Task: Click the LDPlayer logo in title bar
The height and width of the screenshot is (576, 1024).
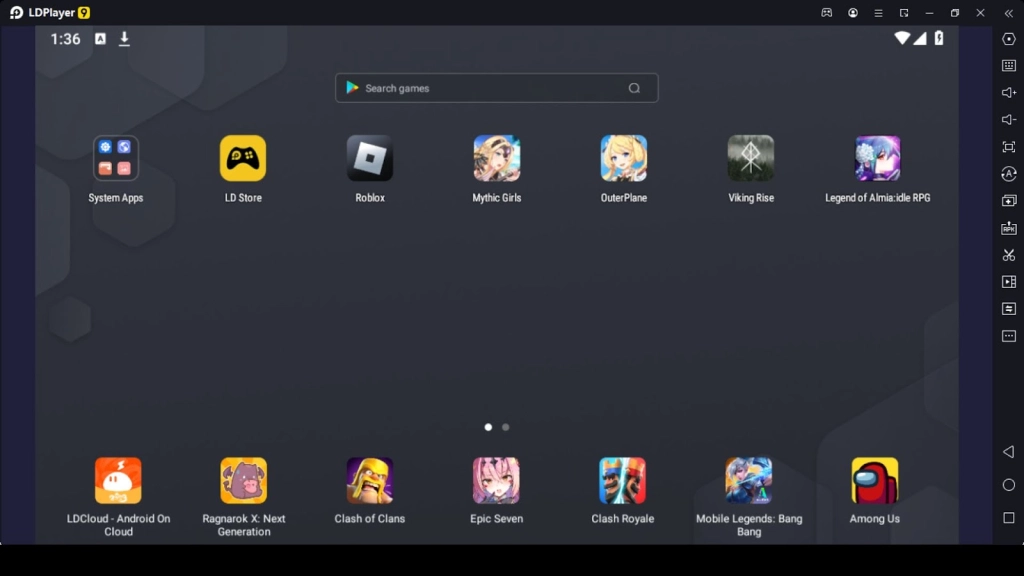Action: (x=16, y=12)
